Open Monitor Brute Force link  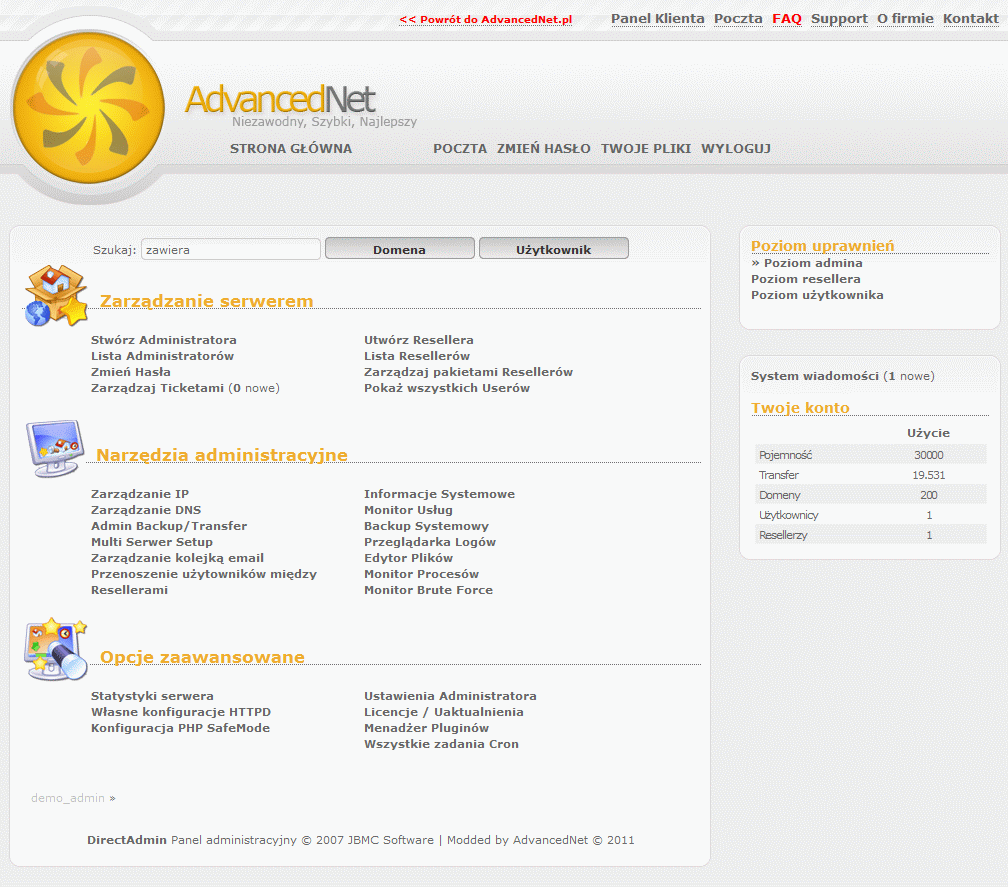pyautogui.click(x=428, y=590)
